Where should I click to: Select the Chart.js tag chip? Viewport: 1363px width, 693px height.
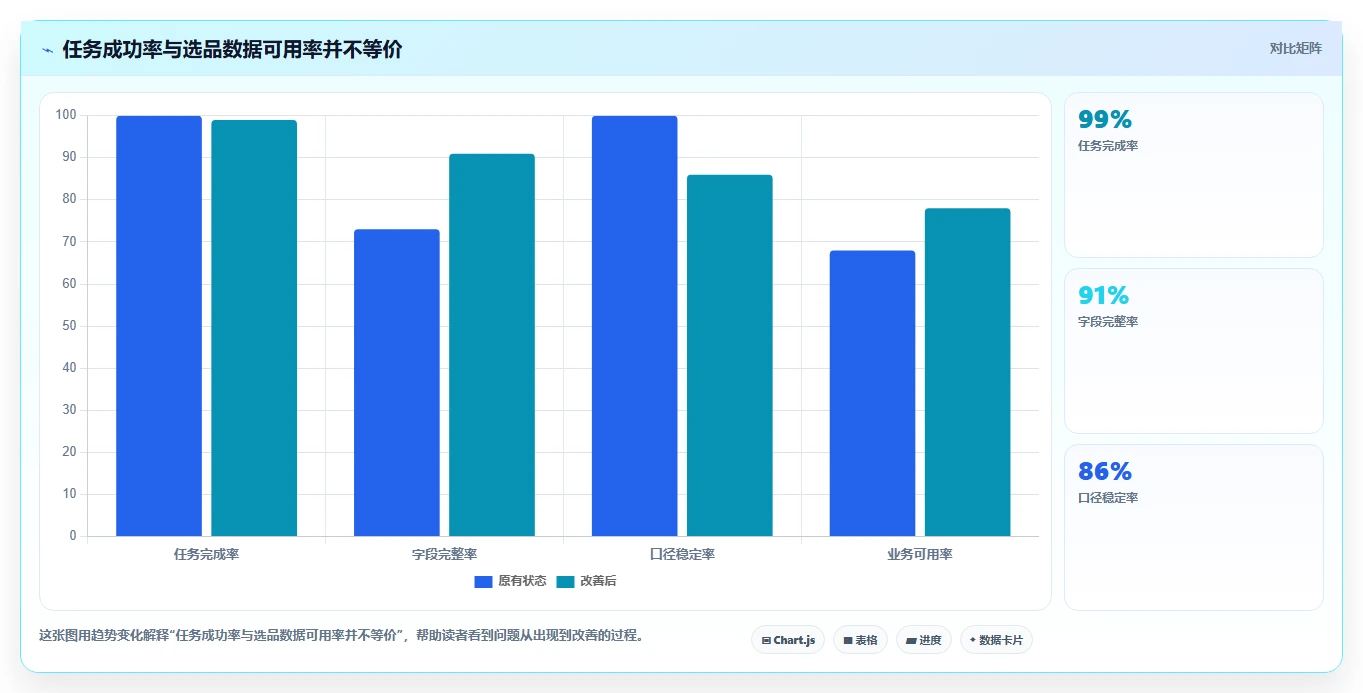(788, 640)
